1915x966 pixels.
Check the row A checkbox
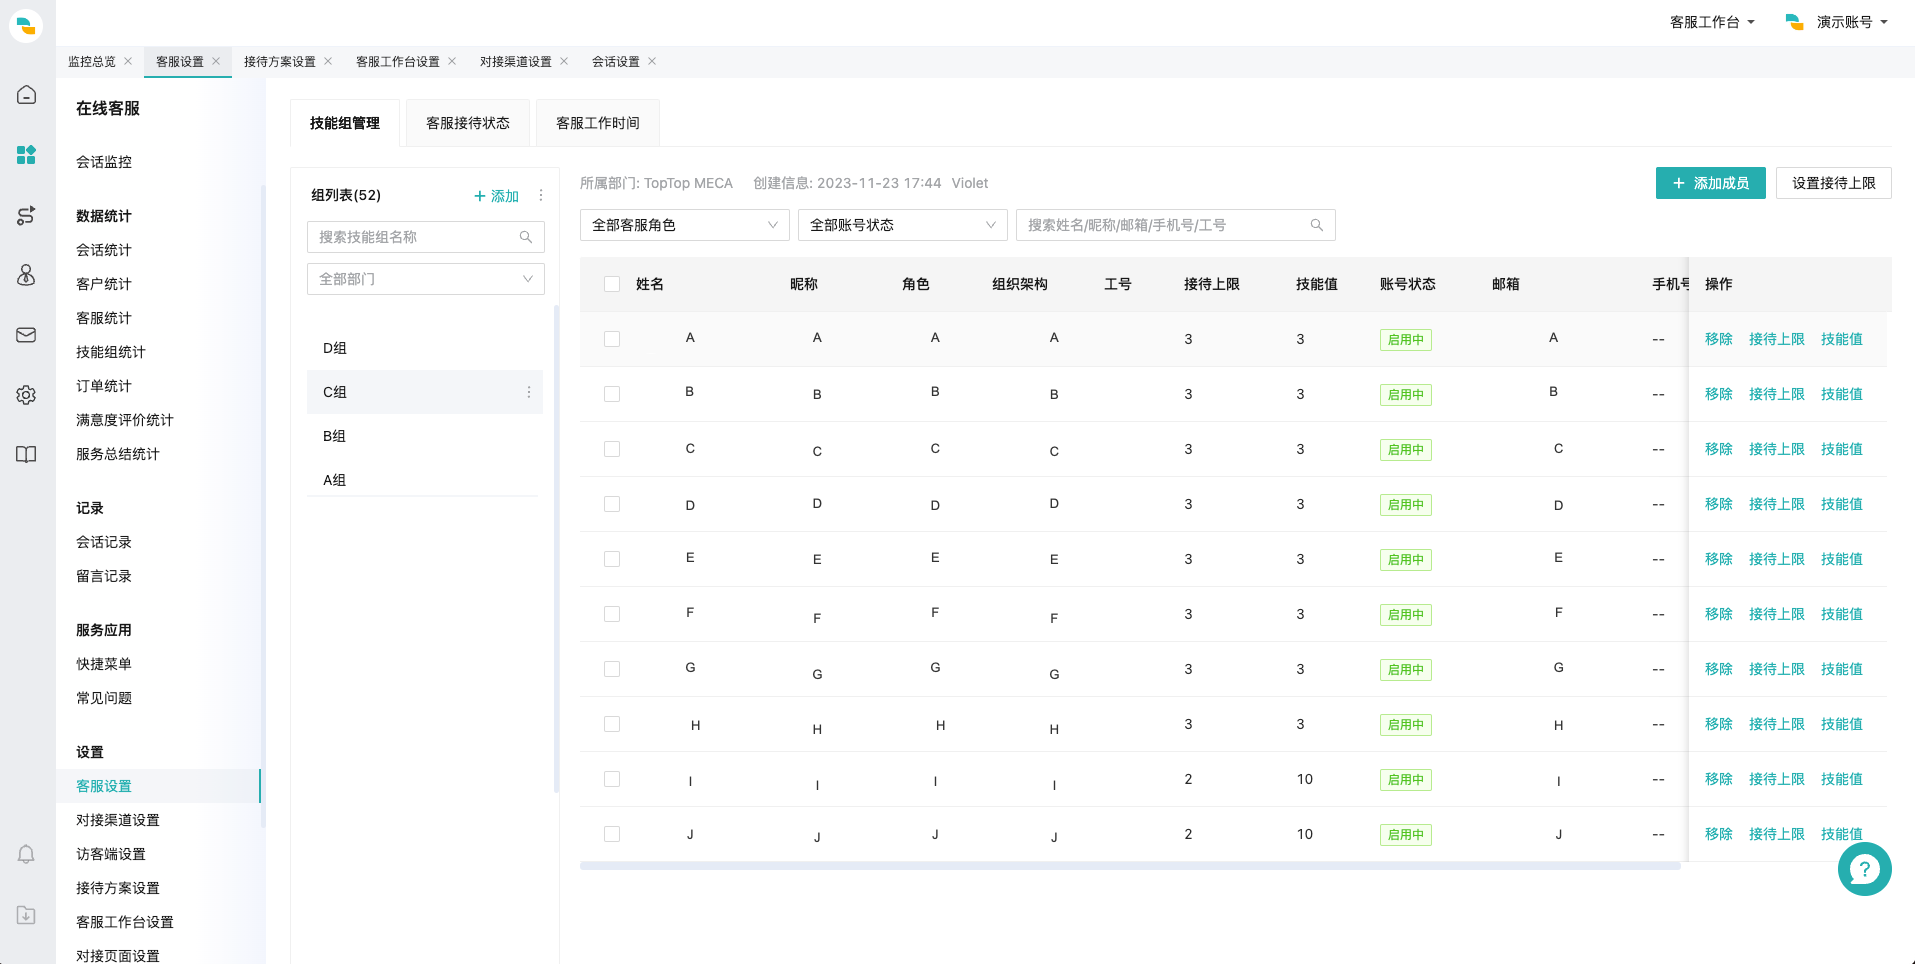(x=612, y=339)
